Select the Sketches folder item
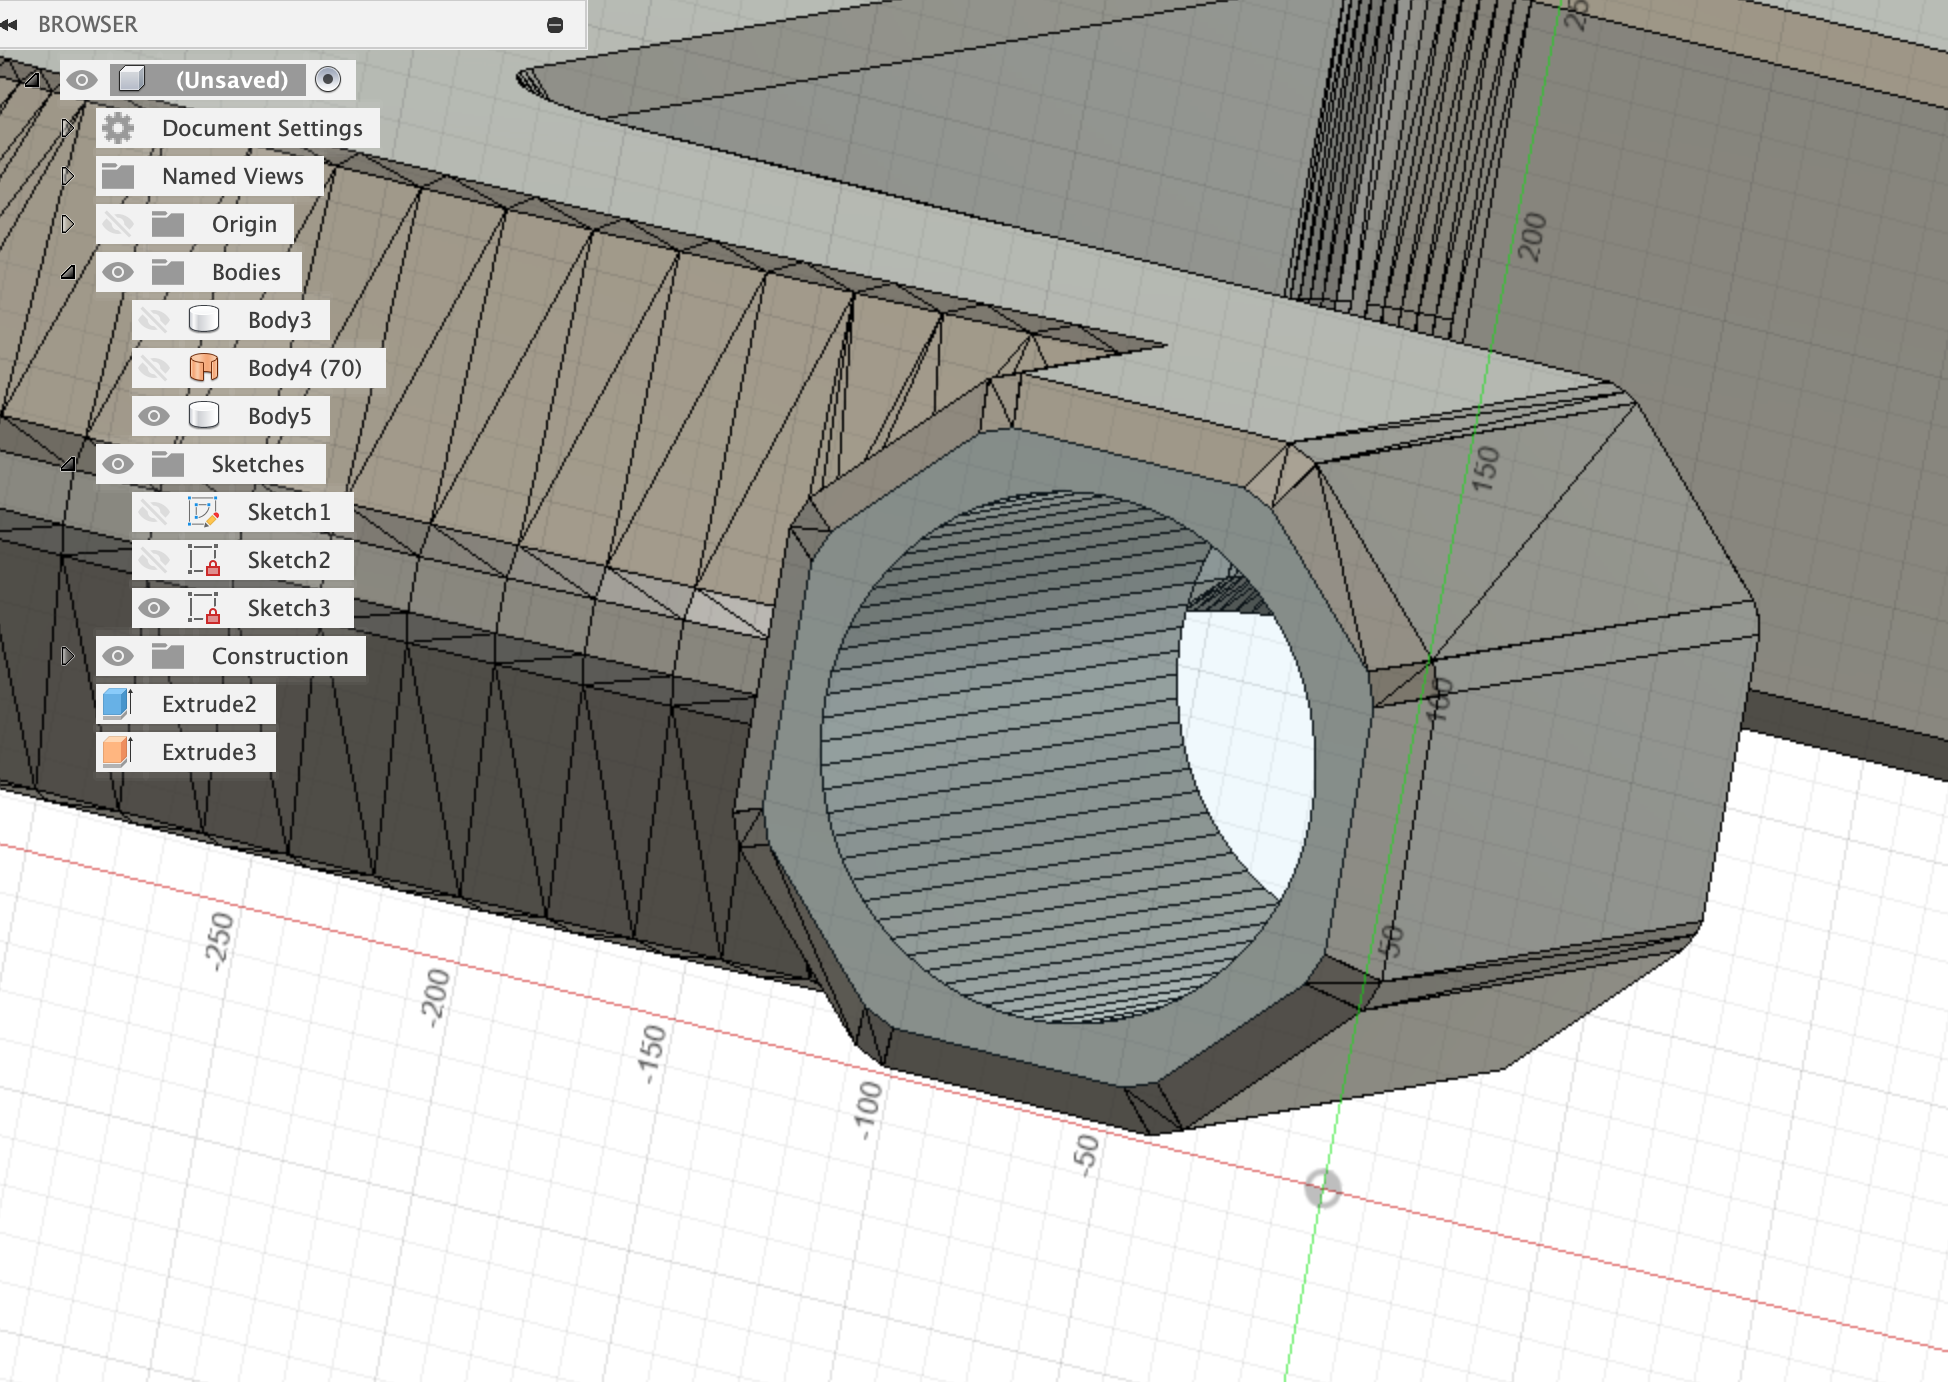The height and width of the screenshot is (1382, 1948). (257, 464)
